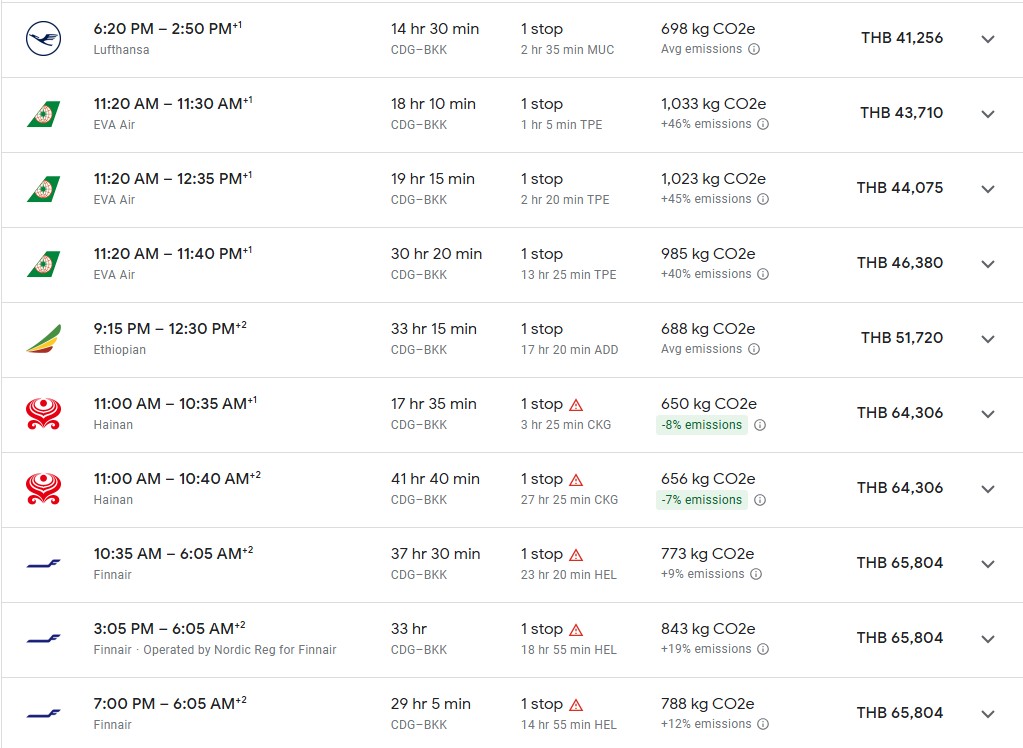Screen dimensions: 1023x748
Task: Click emissions info icon on Lufthansa flight
Action: coord(754,49)
